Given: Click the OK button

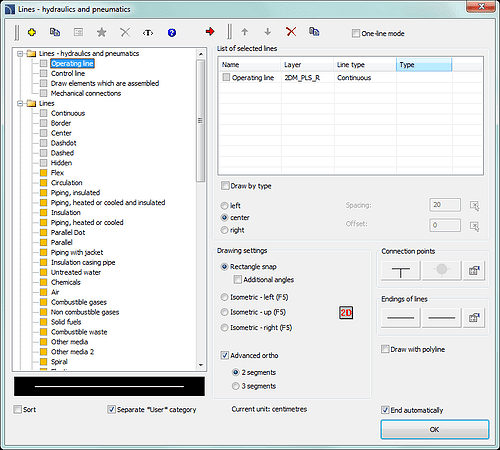Looking at the screenshot, I should point(435,429).
